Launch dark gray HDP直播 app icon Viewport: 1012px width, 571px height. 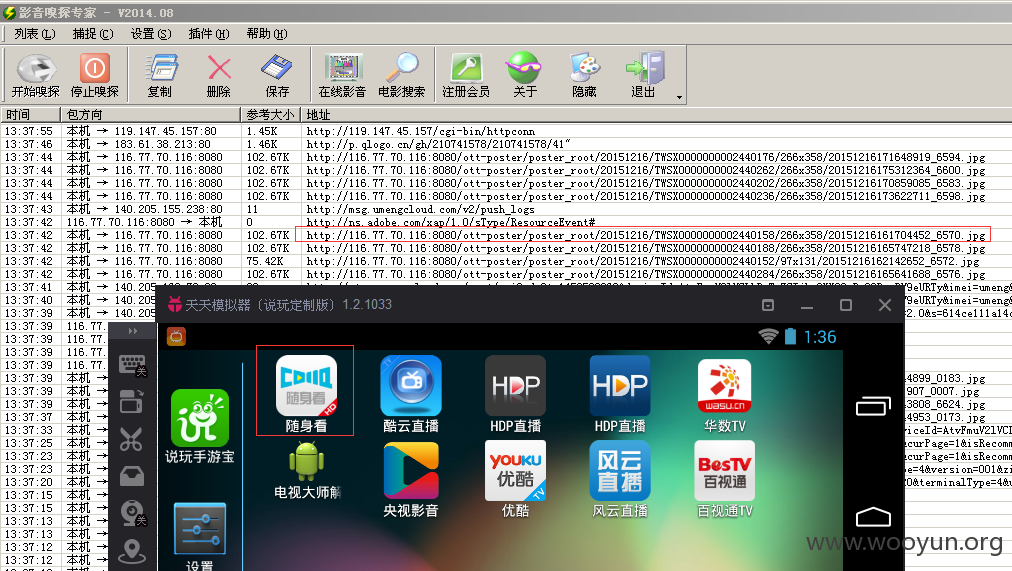pyautogui.click(x=515, y=394)
